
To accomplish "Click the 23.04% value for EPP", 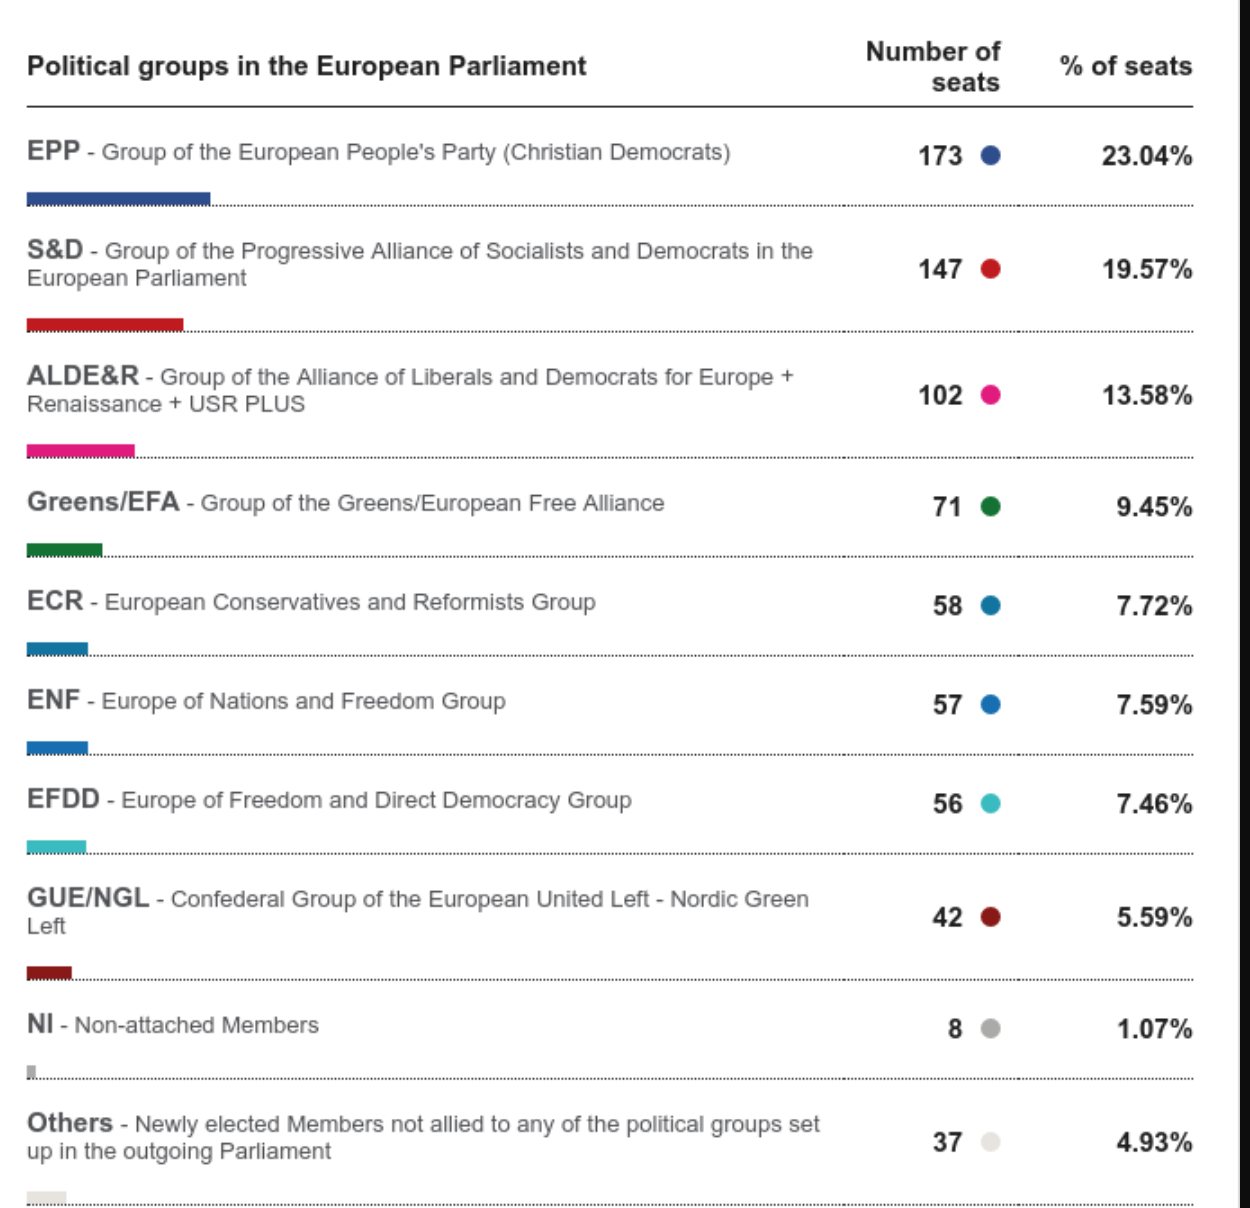I will [x=1146, y=156].
